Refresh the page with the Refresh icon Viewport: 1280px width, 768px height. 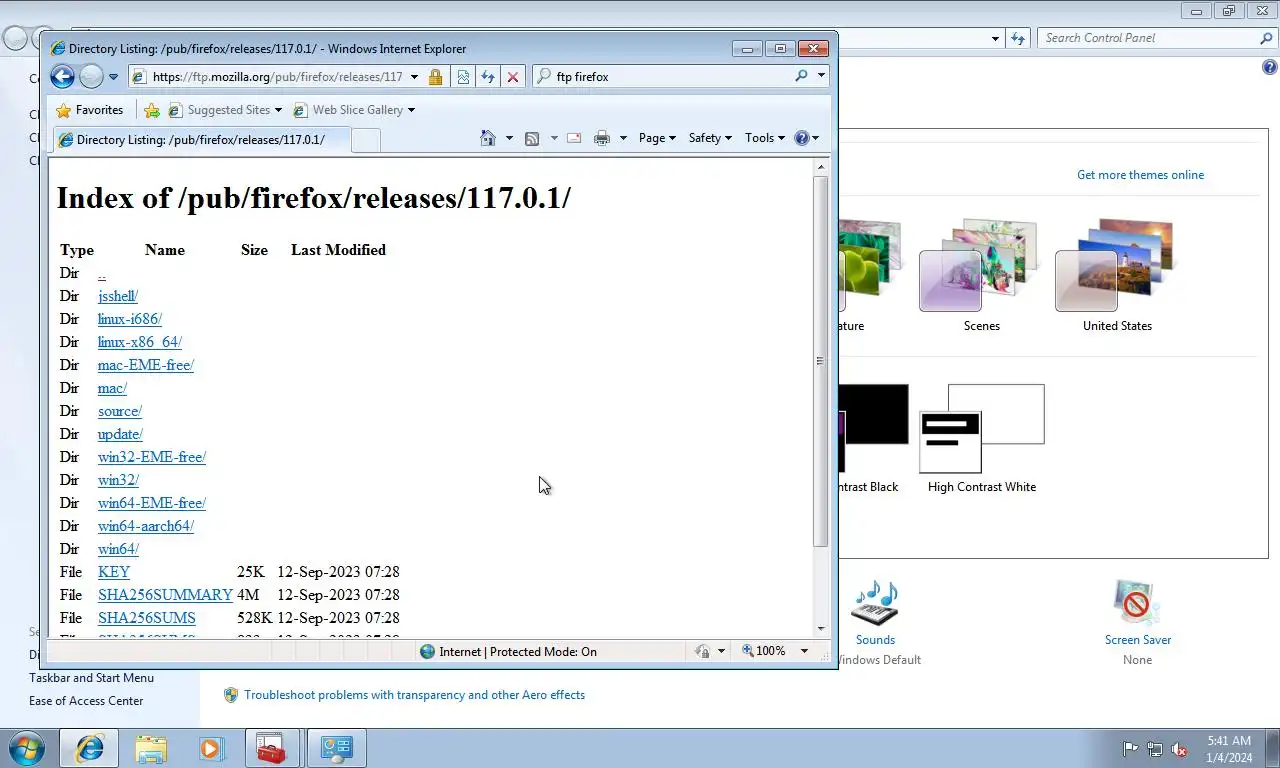coord(488,77)
